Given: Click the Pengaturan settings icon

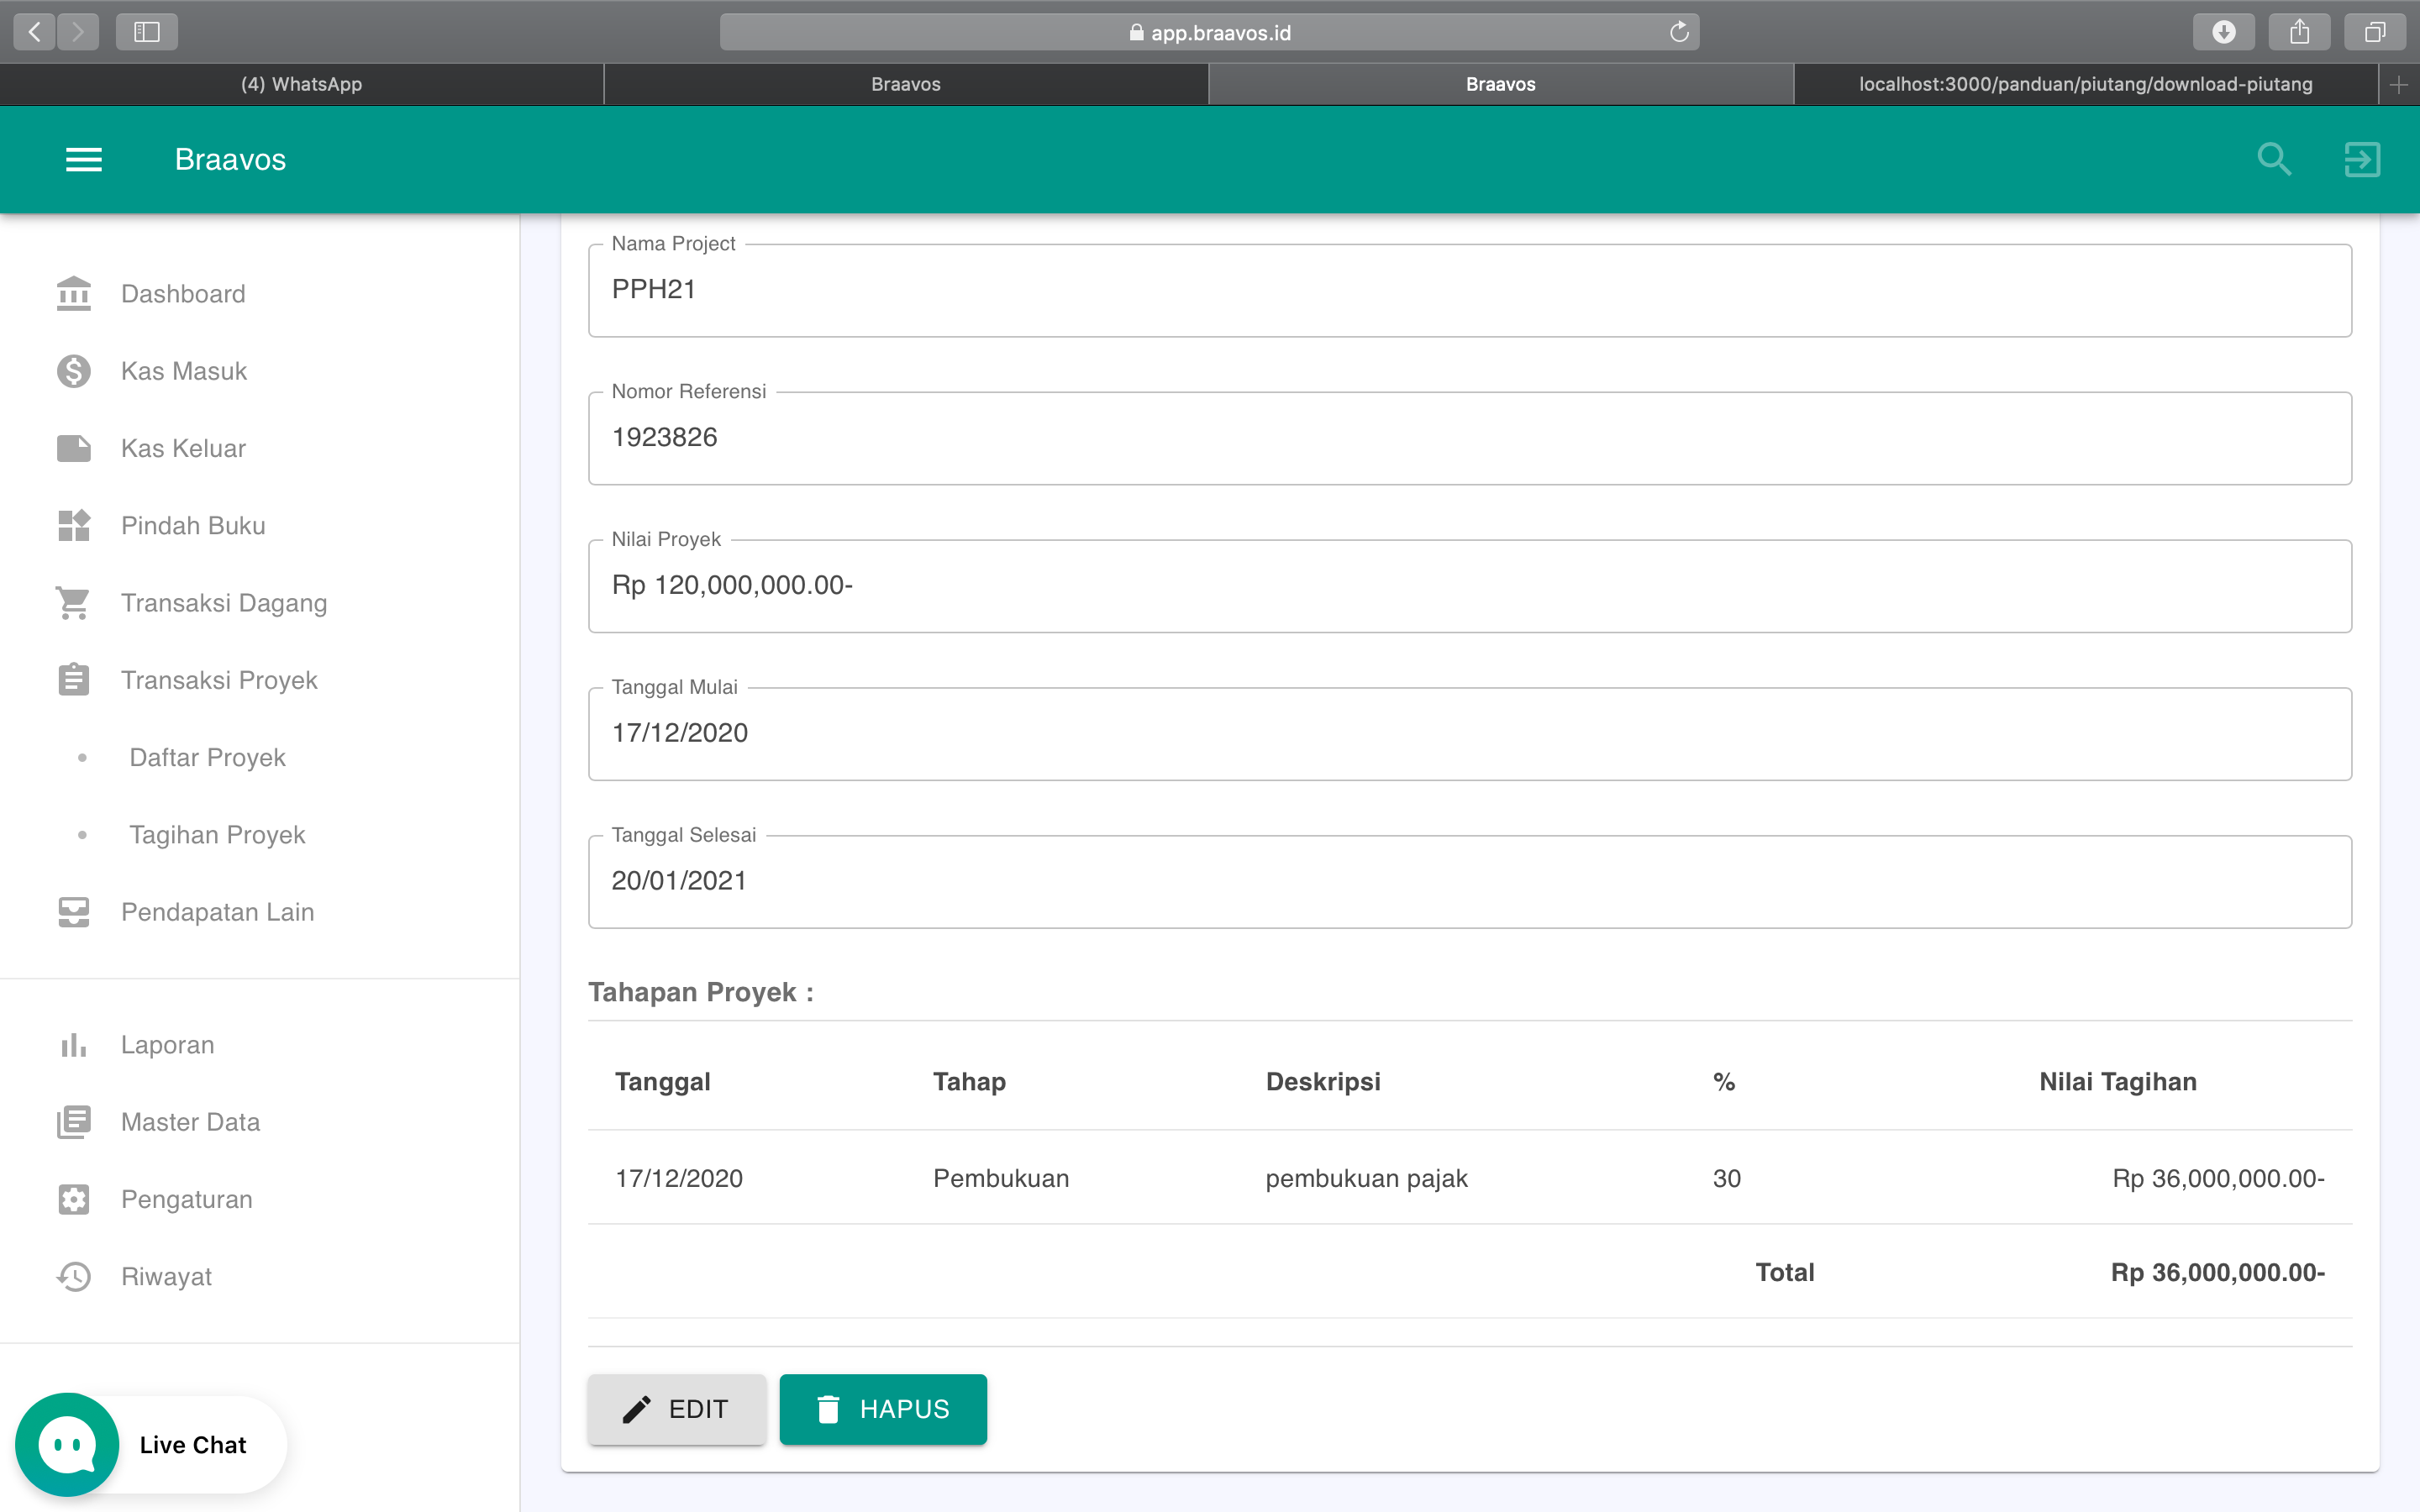Looking at the screenshot, I should [x=74, y=1199].
